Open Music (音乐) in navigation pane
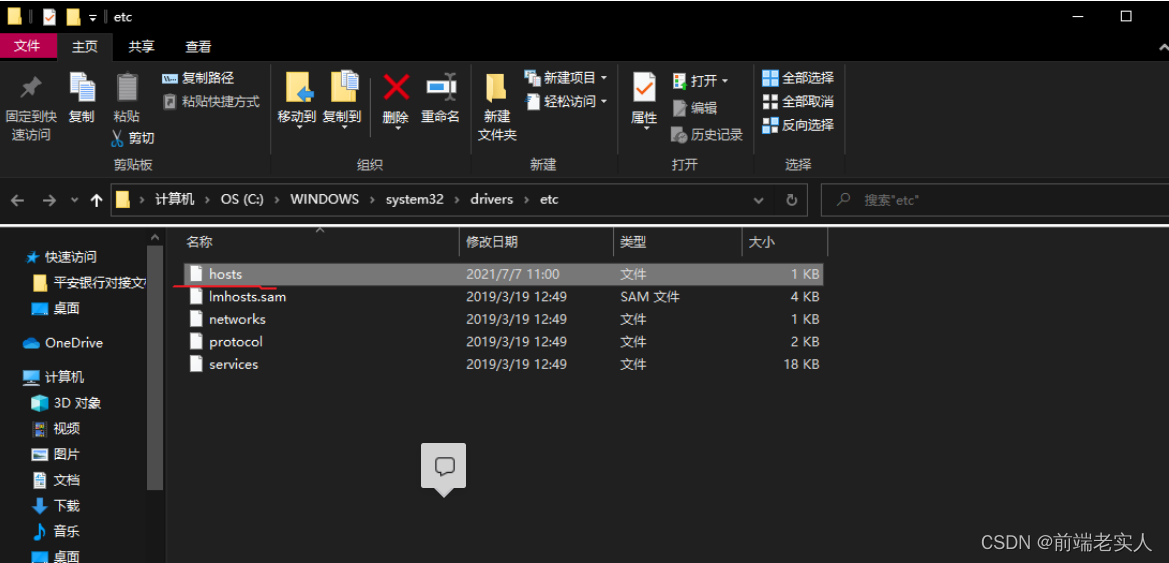1169x563 pixels. 56,531
